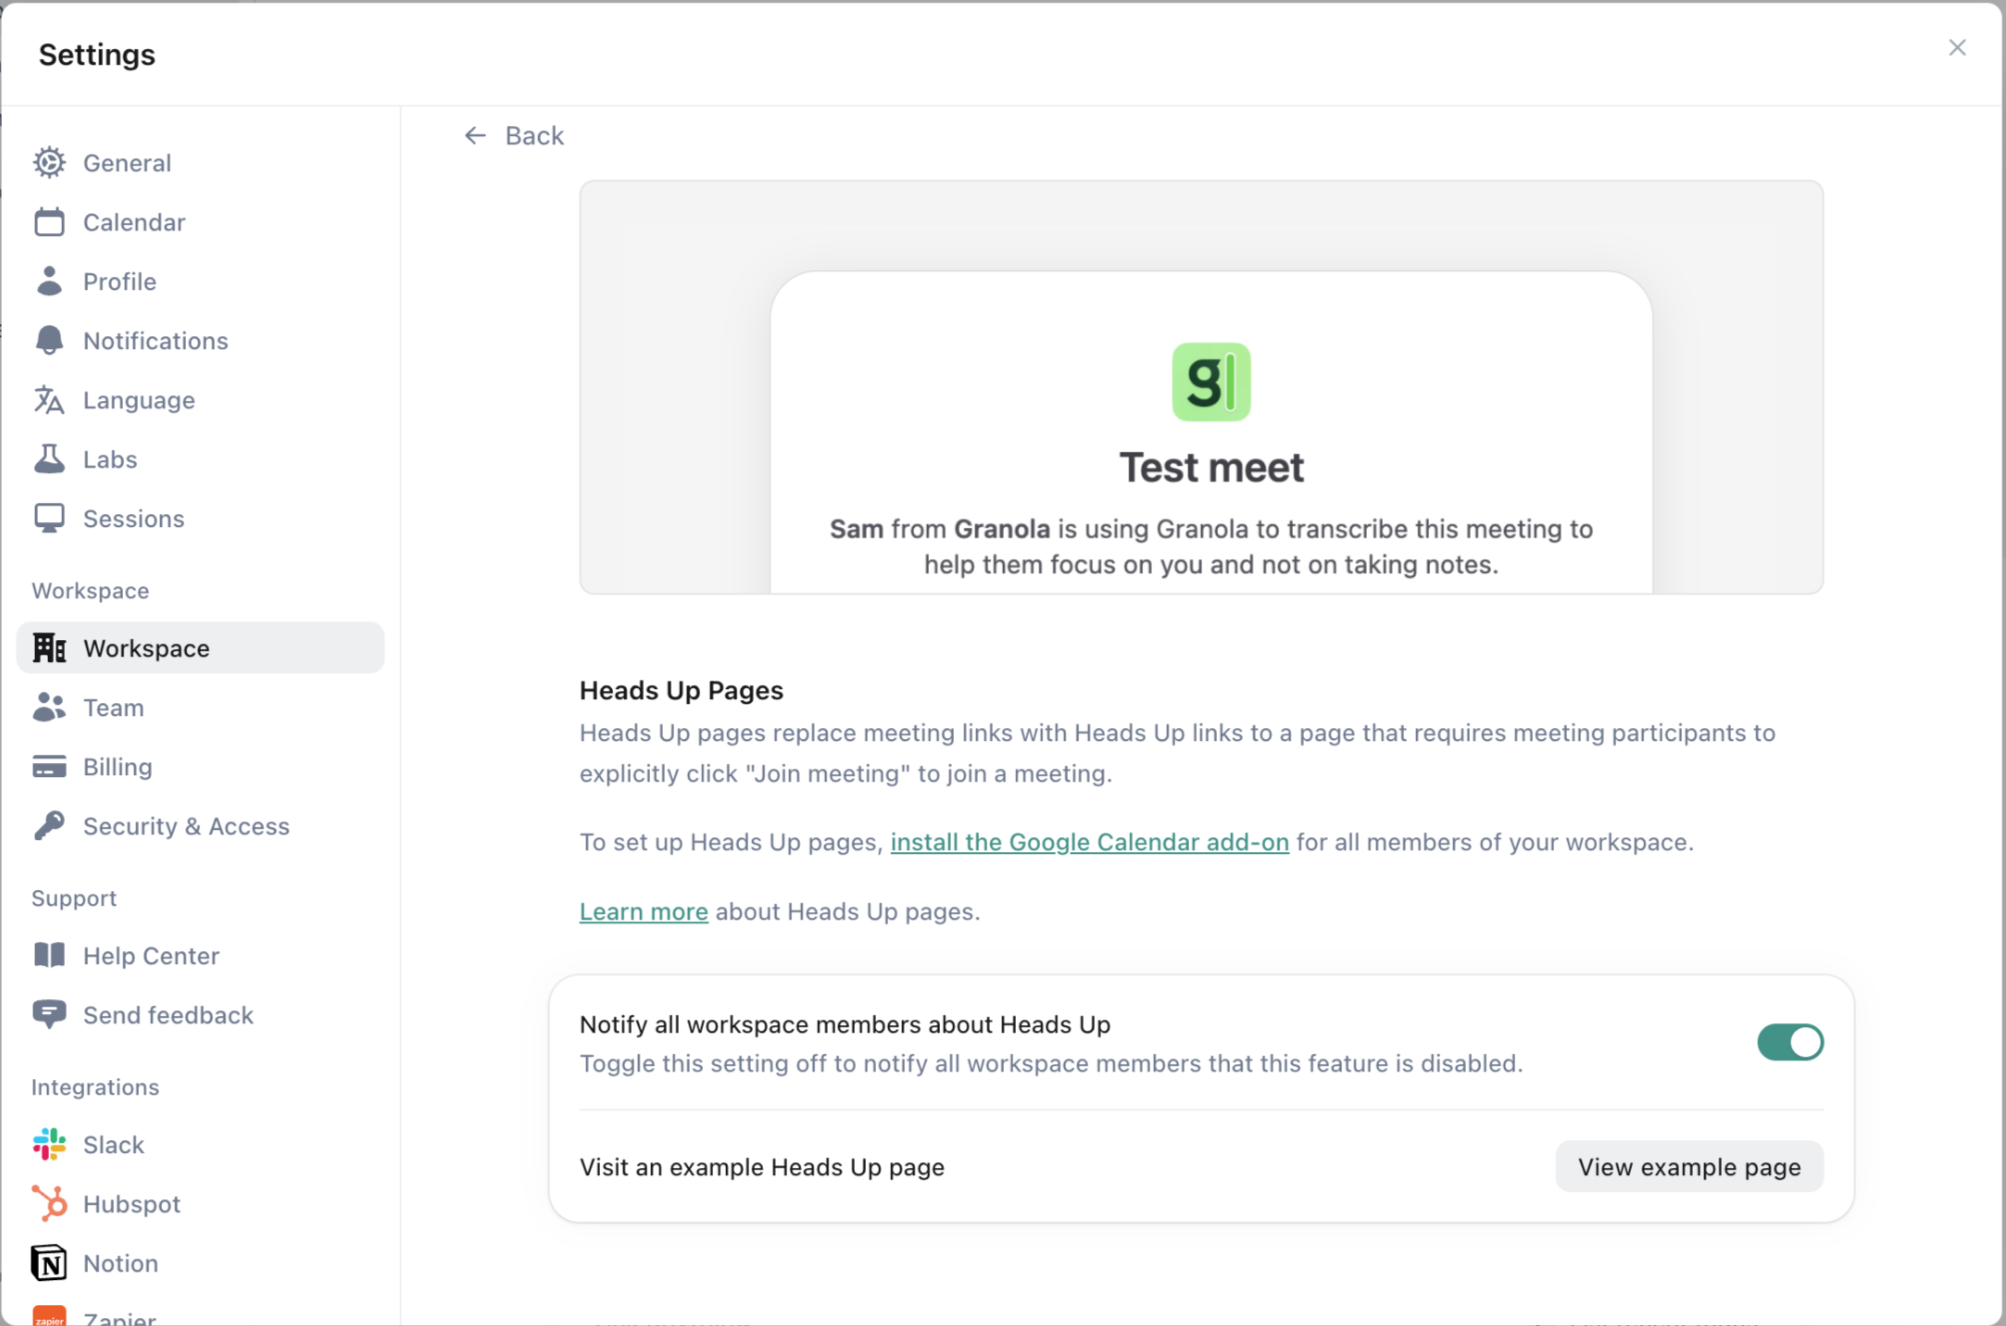Image resolution: width=2006 pixels, height=1326 pixels.
Task: Open Billing settings section
Action: (117, 767)
